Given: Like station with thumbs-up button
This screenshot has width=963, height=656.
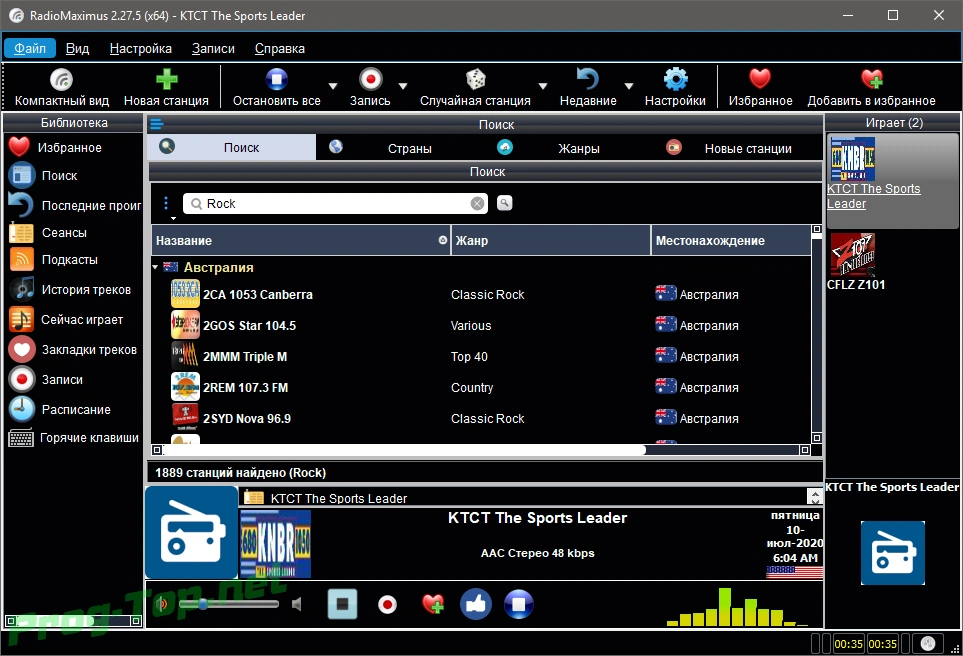Looking at the screenshot, I should point(475,604).
